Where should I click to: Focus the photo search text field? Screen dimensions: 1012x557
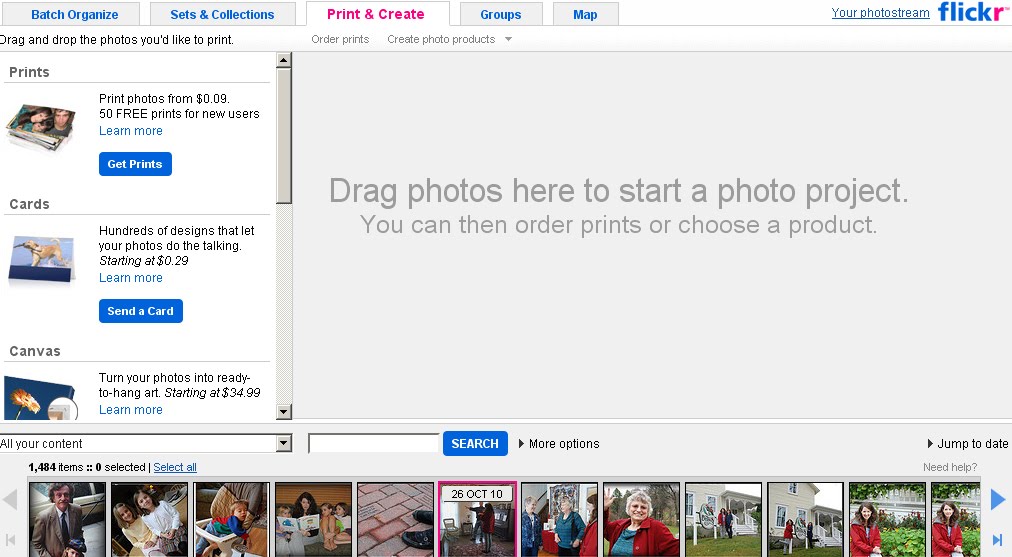374,443
